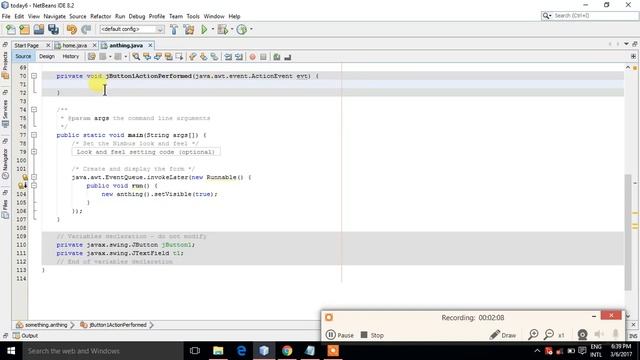Image resolution: width=640 pixels, height=360 pixels.
Task: Open the Output panel at the bottom
Action: point(25,336)
